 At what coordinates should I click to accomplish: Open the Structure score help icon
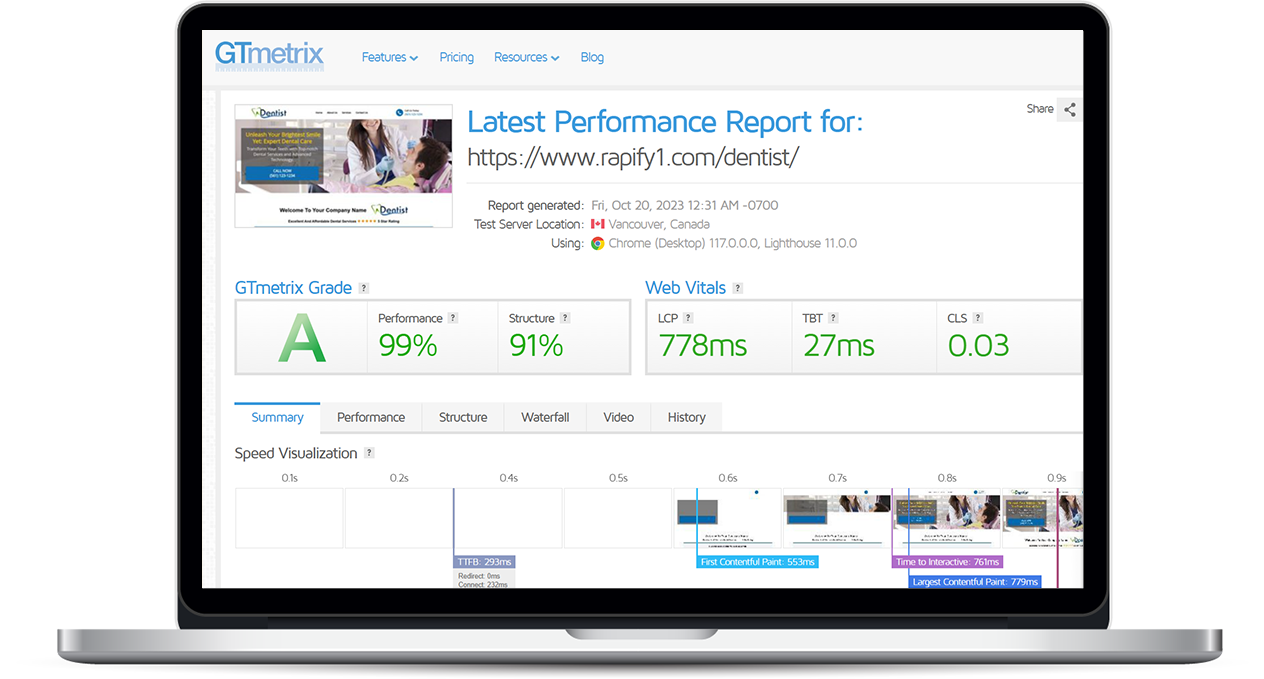coord(565,317)
